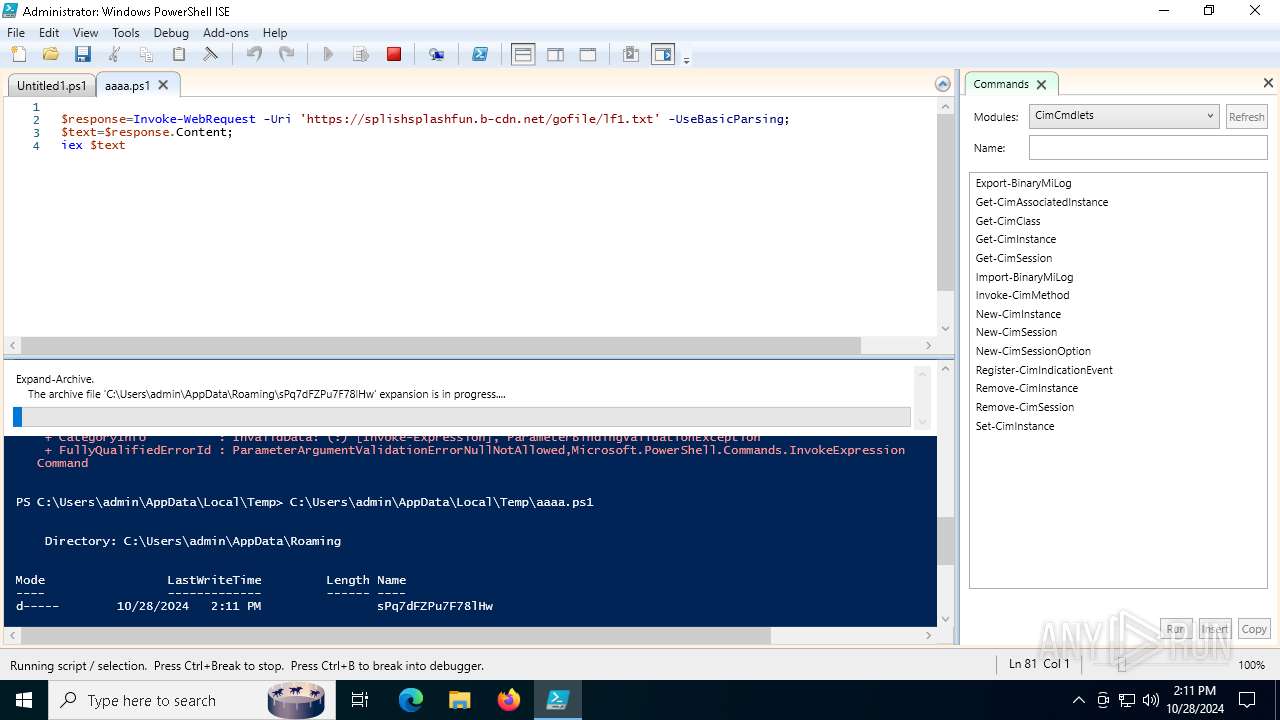Open File Explorer from the taskbar
The width and height of the screenshot is (1280, 720).
pyautogui.click(x=459, y=700)
